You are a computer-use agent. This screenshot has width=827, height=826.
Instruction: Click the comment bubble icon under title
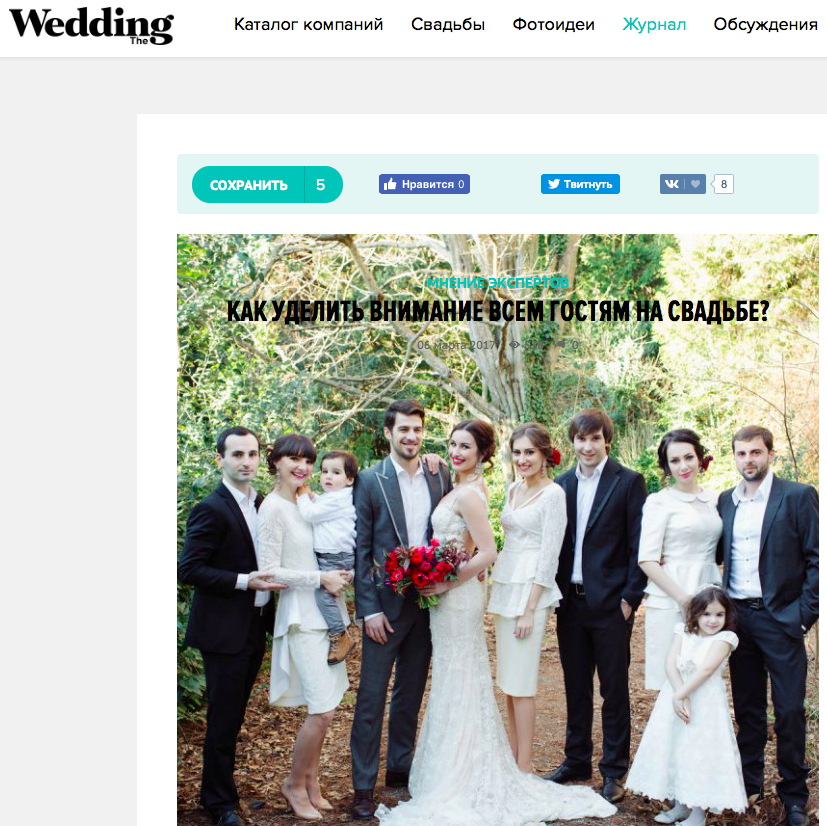pyautogui.click(x=562, y=344)
